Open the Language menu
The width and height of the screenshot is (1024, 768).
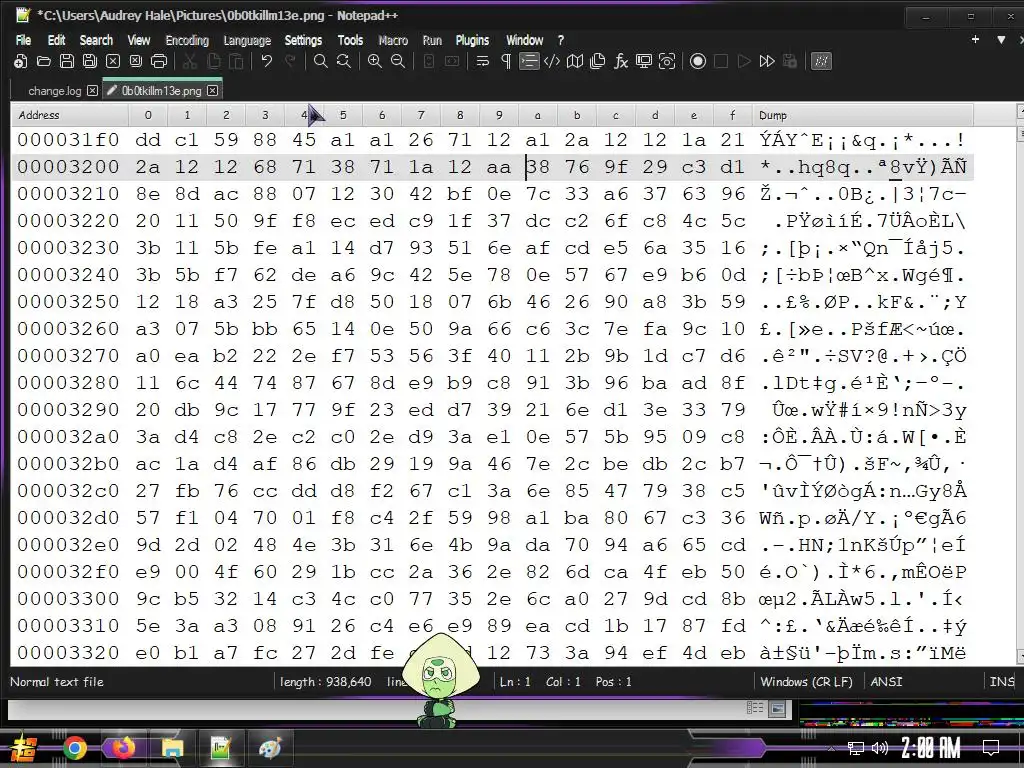click(247, 40)
